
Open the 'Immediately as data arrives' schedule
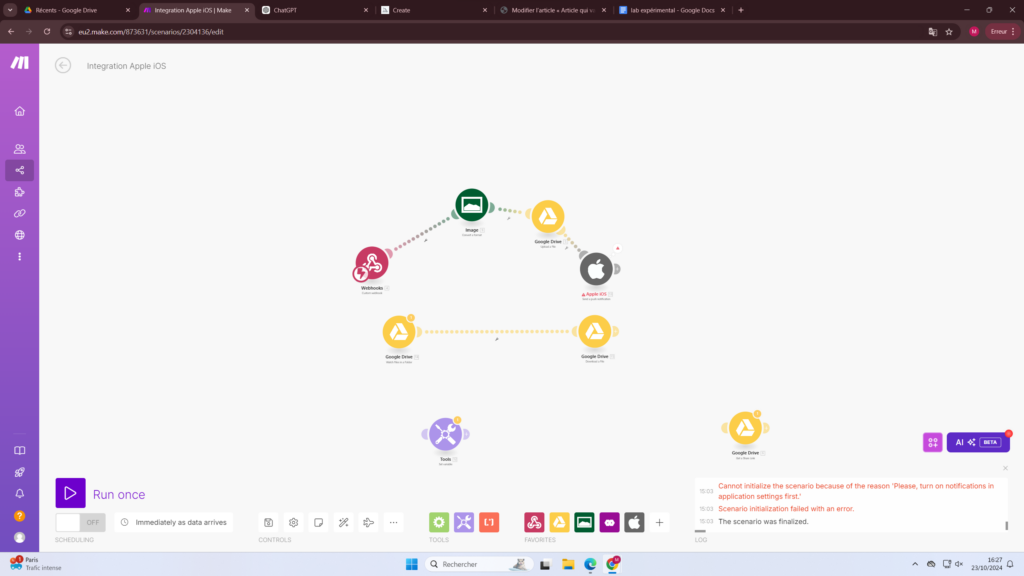click(x=176, y=522)
